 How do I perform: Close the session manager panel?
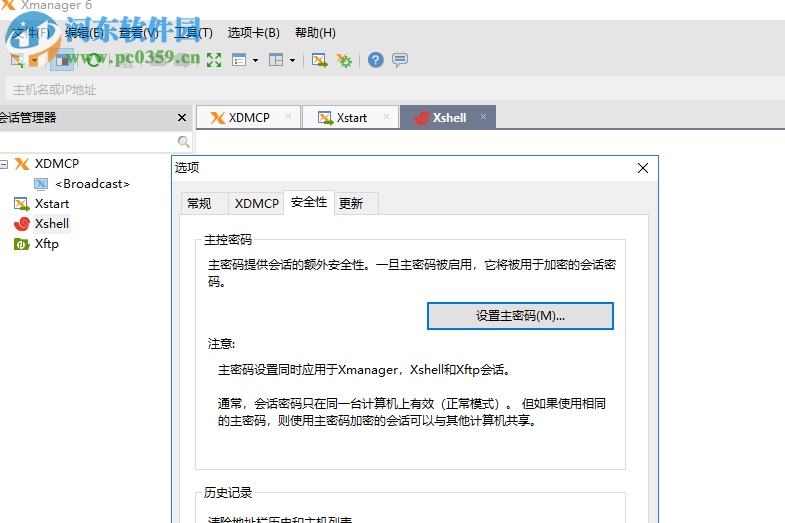(x=182, y=118)
